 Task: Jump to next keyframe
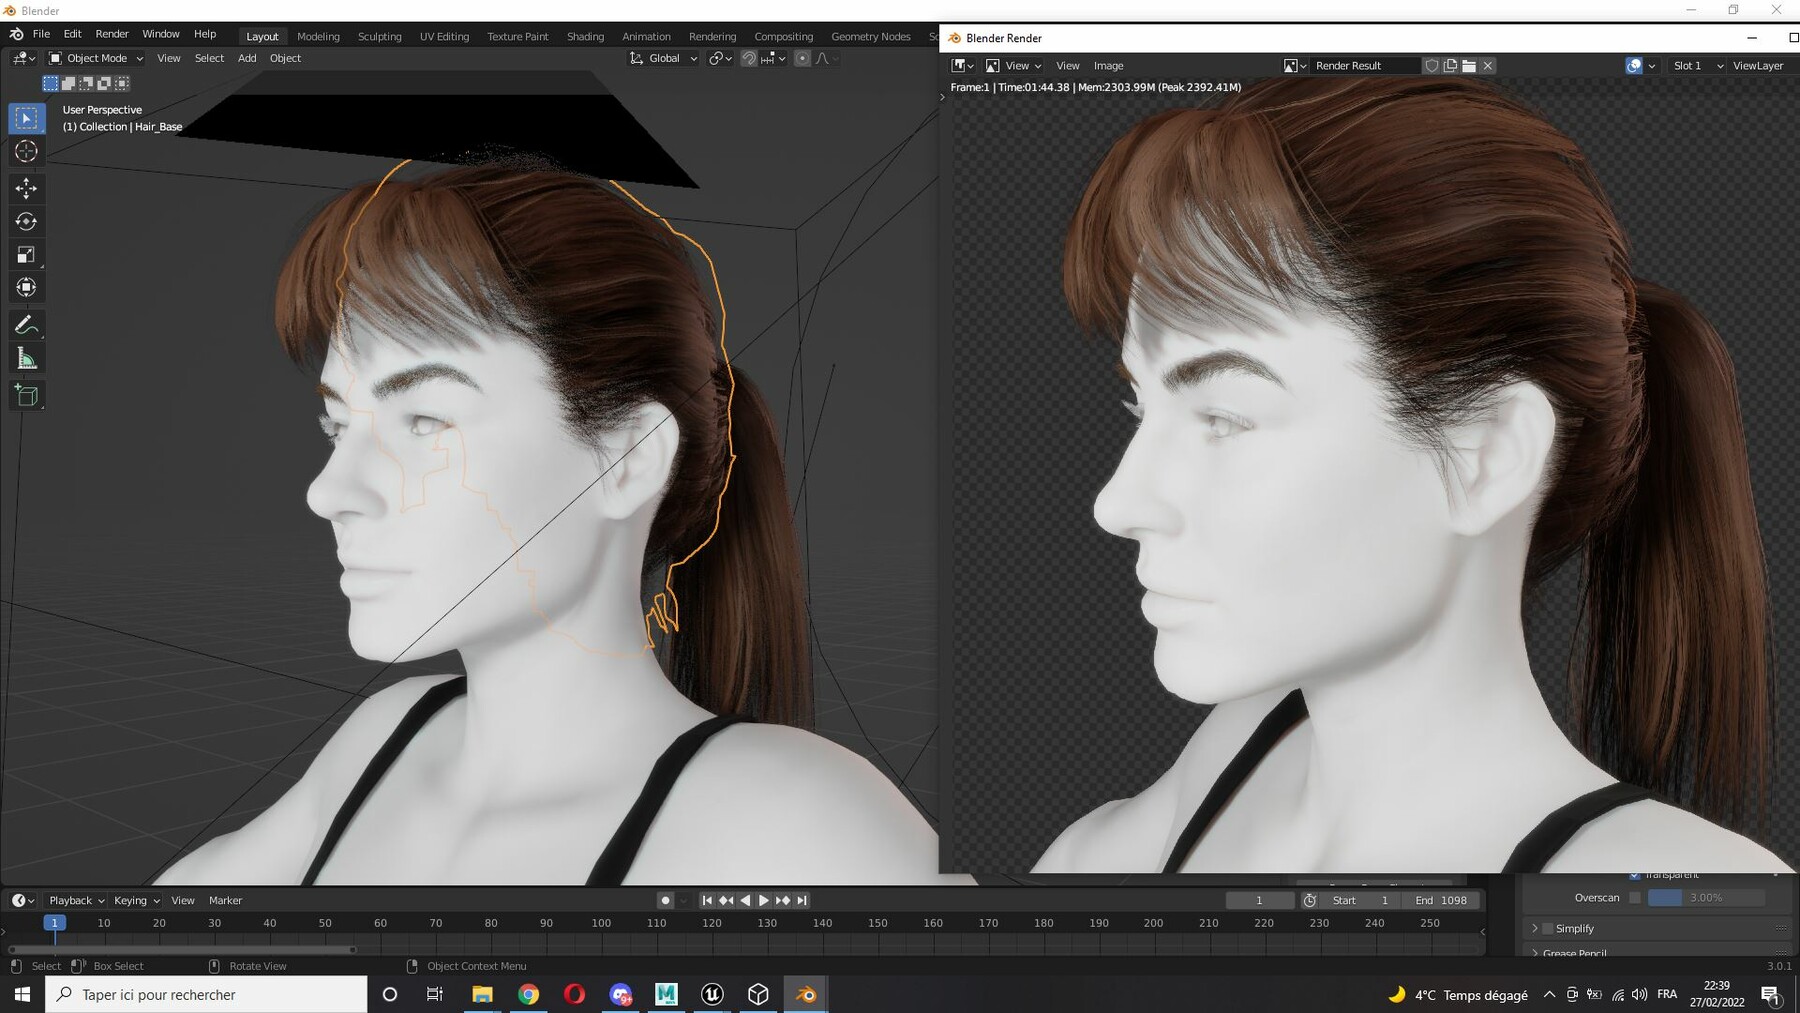click(783, 900)
